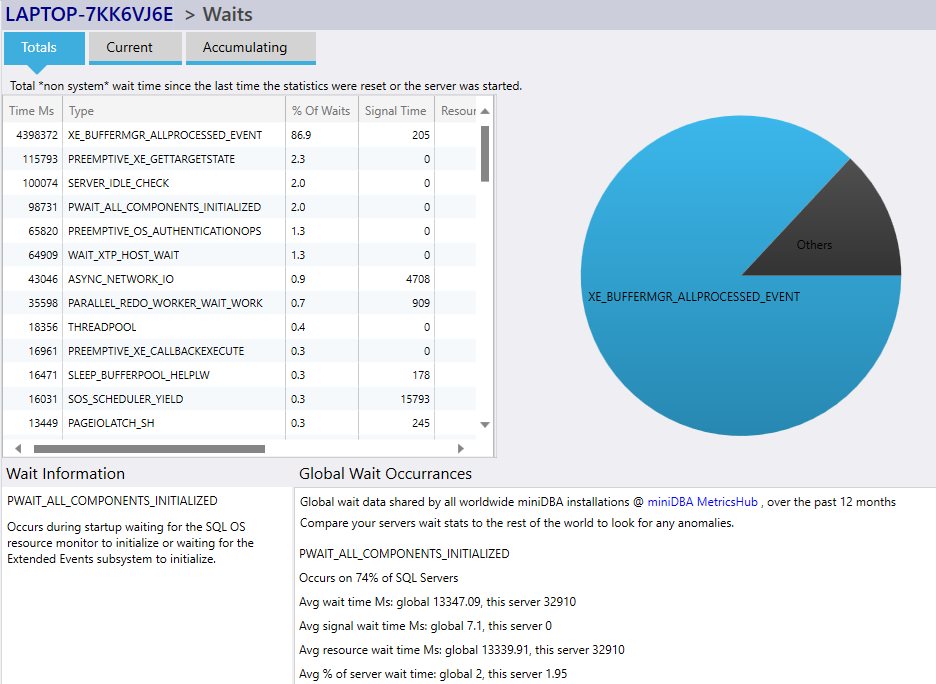Image resolution: width=936 pixels, height=684 pixels.
Task: Select the SLEEP_BUFFERPOOL_HELPLW row
Action: (x=240, y=375)
